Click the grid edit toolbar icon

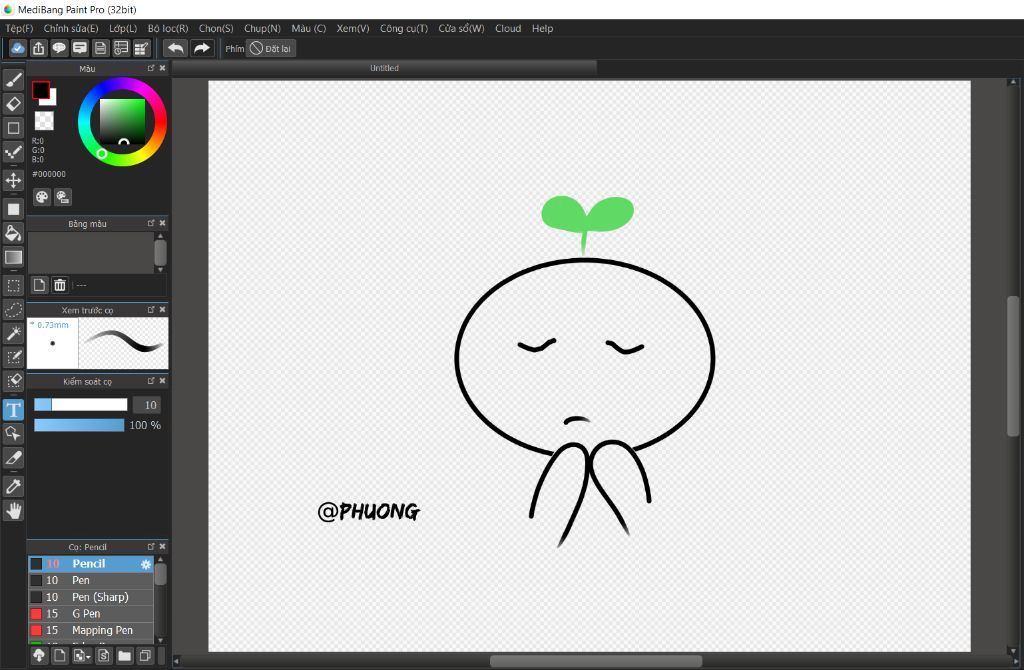141,48
